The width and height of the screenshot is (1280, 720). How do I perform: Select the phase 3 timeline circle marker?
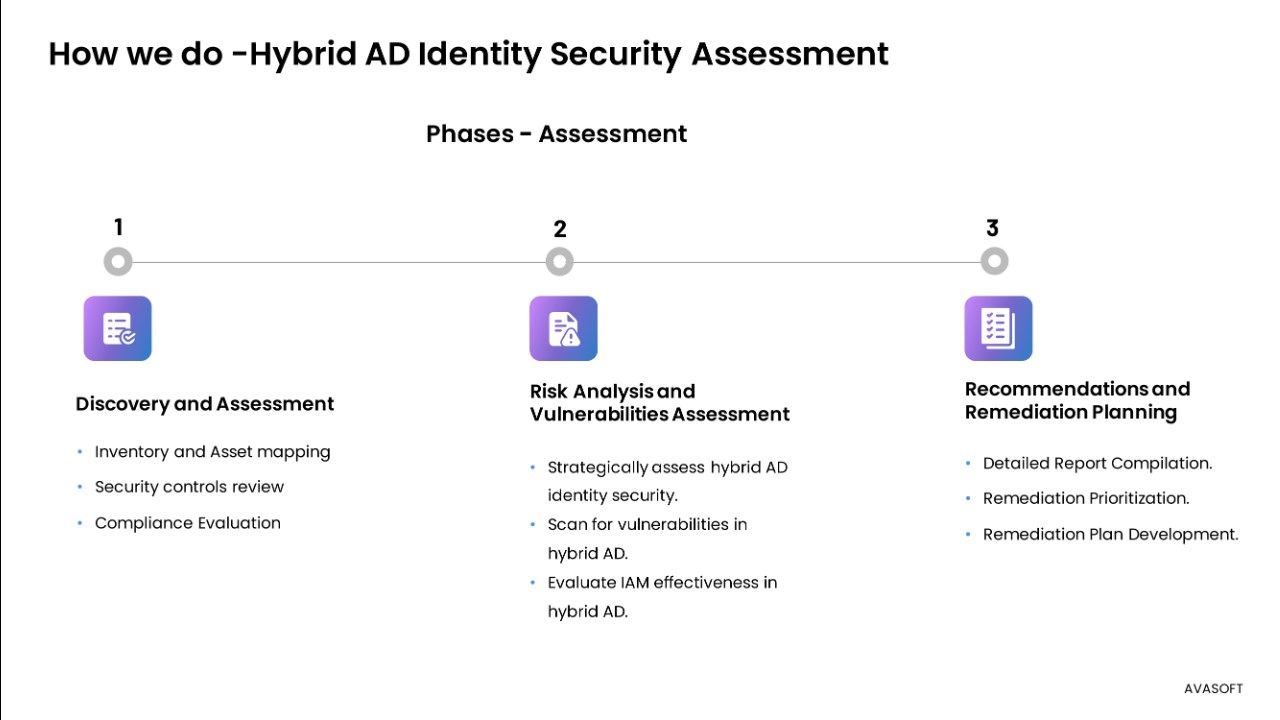pyautogui.click(x=993, y=262)
